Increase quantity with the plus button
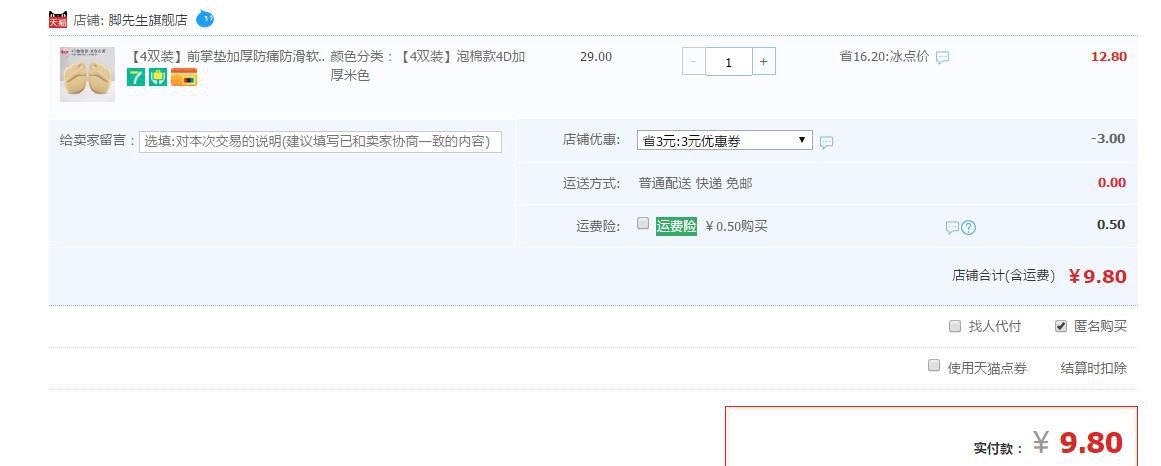Image resolution: width=1161 pixels, height=466 pixels. 763,61
